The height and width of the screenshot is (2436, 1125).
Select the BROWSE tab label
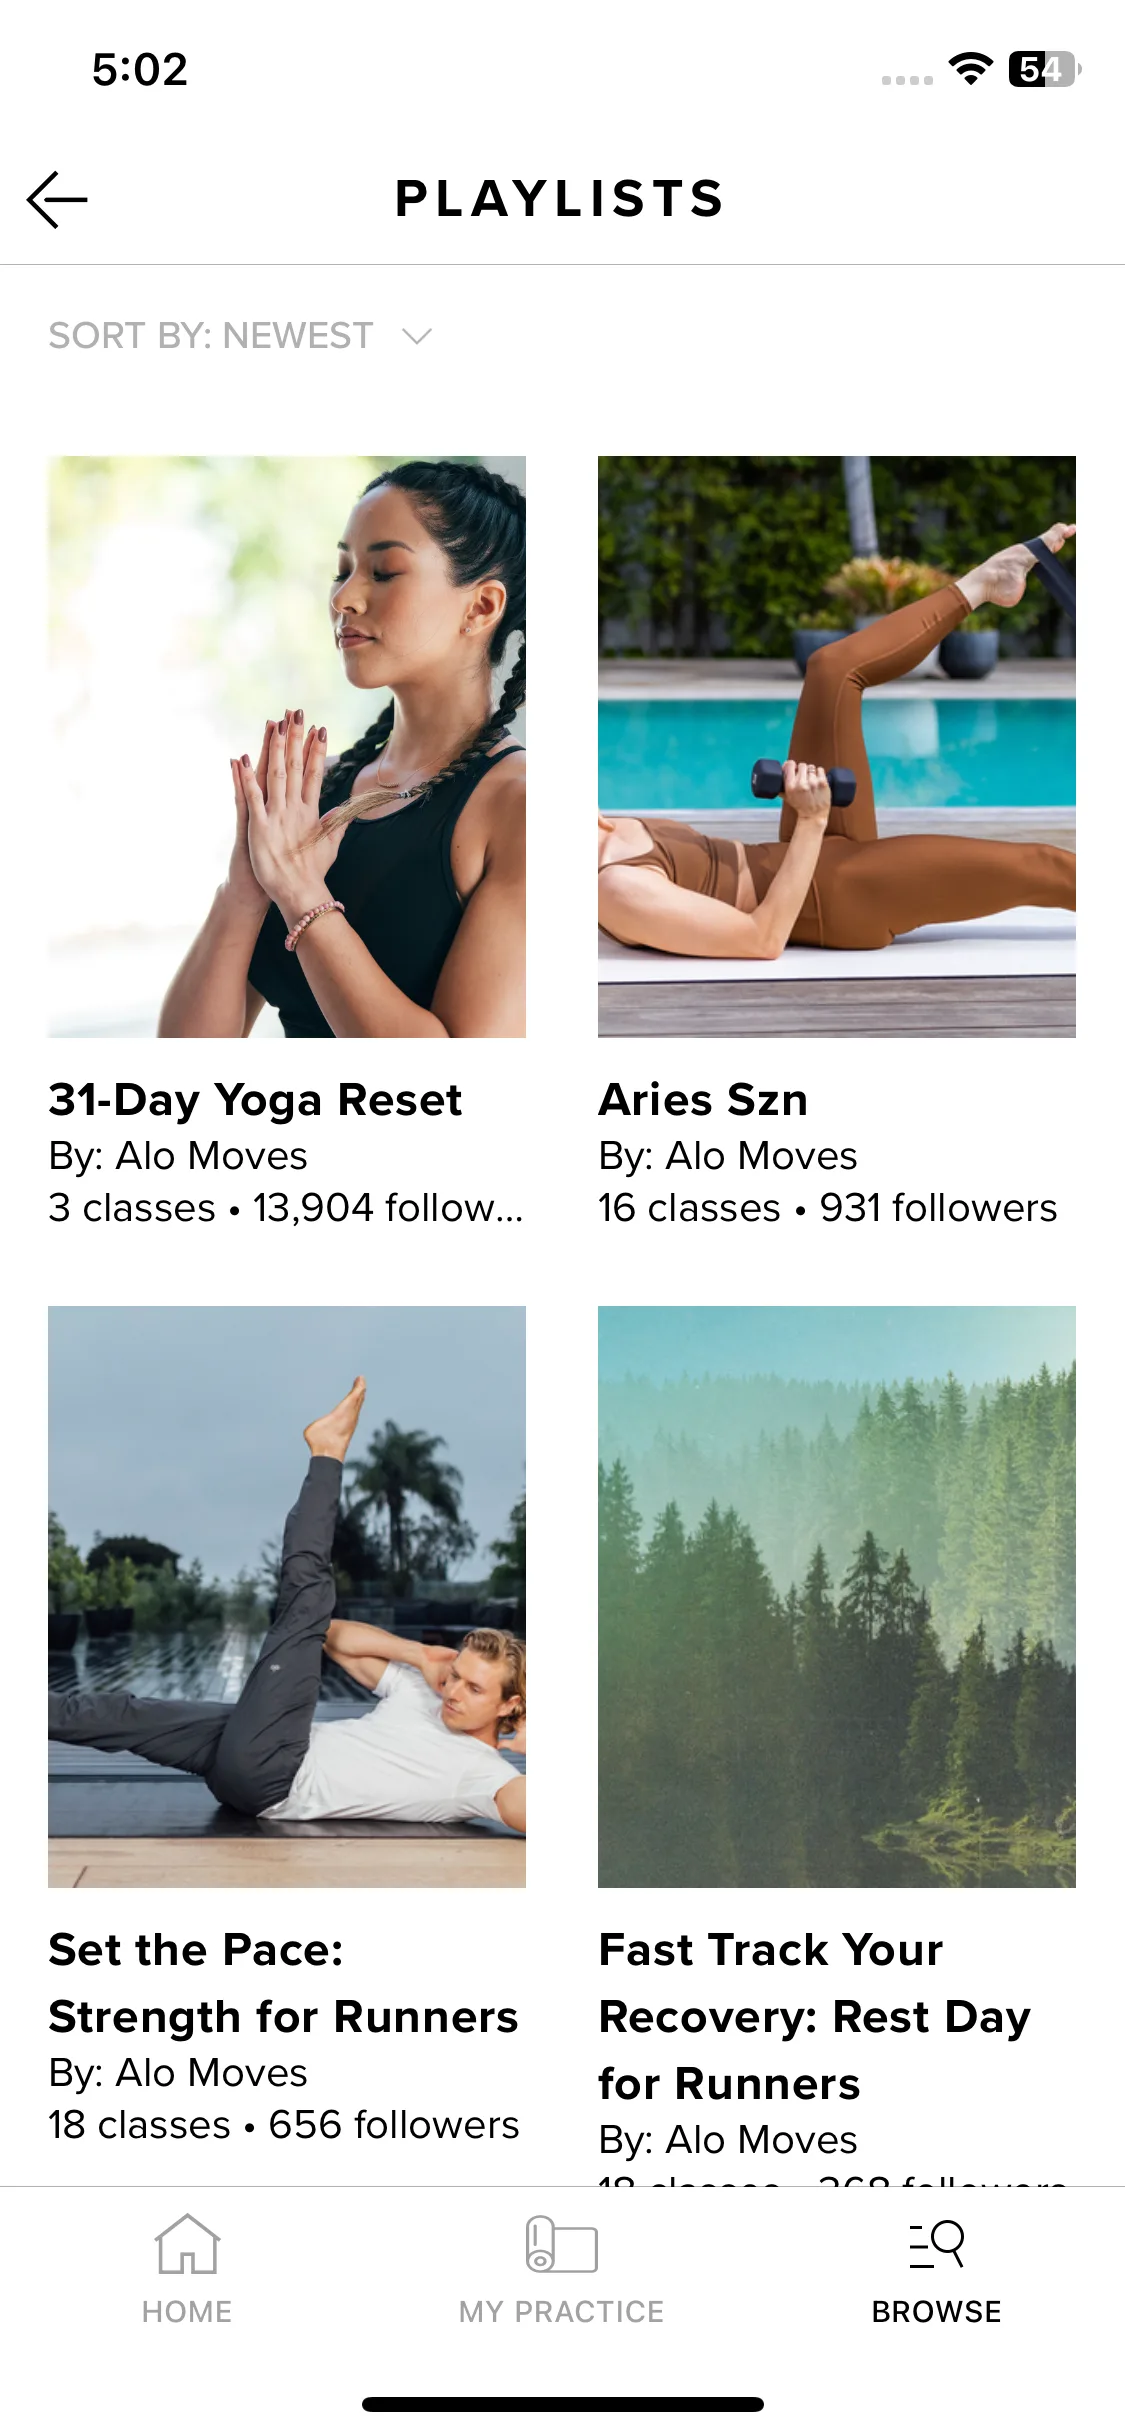(x=937, y=2311)
